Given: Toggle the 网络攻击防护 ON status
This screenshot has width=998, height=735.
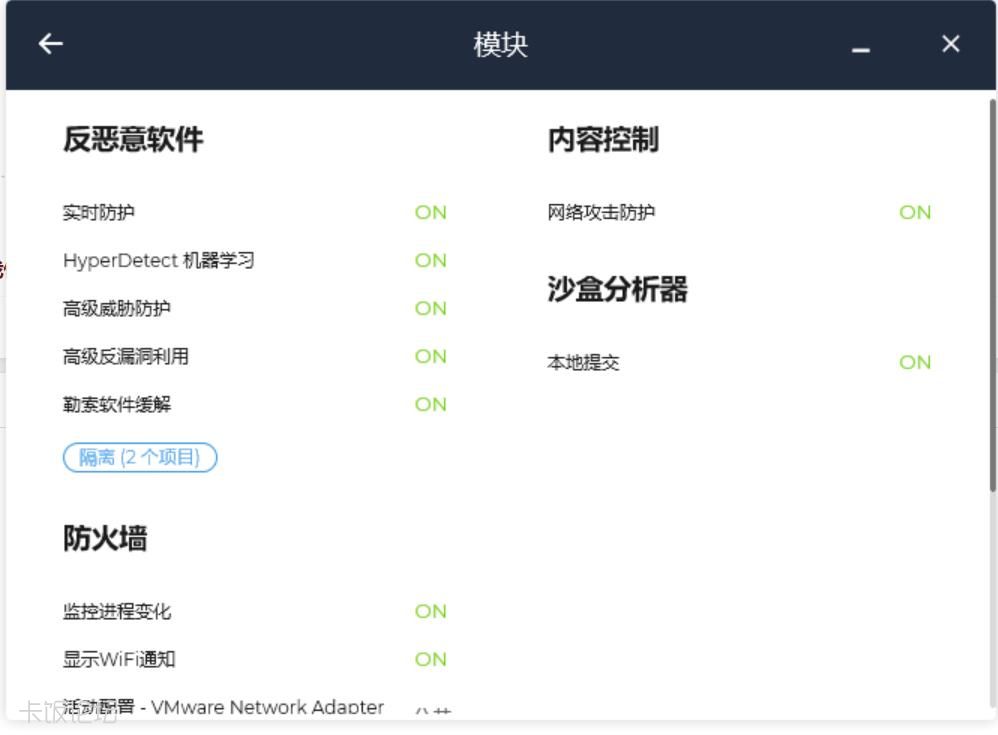Looking at the screenshot, I should click(x=914, y=212).
